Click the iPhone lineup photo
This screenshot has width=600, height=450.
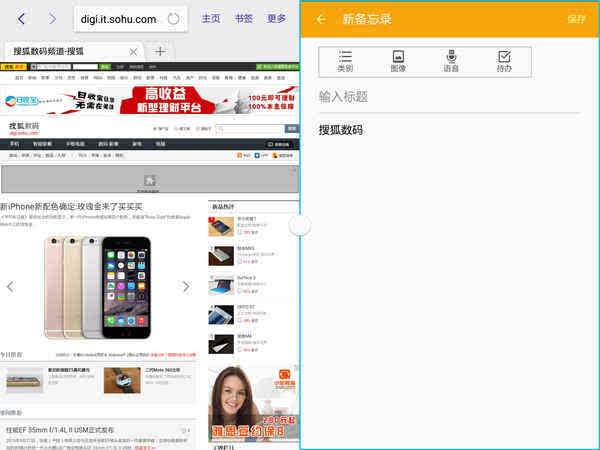(98, 288)
